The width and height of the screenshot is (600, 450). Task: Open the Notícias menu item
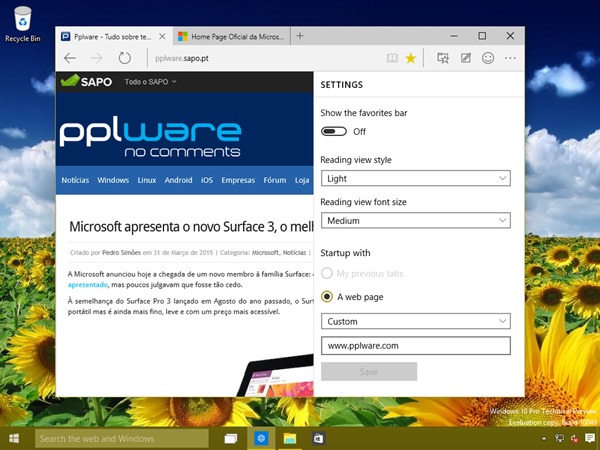(75, 180)
